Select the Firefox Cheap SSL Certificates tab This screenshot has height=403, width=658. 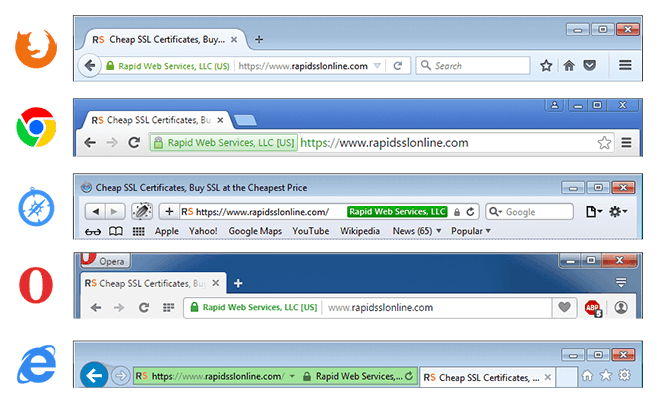click(x=164, y=39)
